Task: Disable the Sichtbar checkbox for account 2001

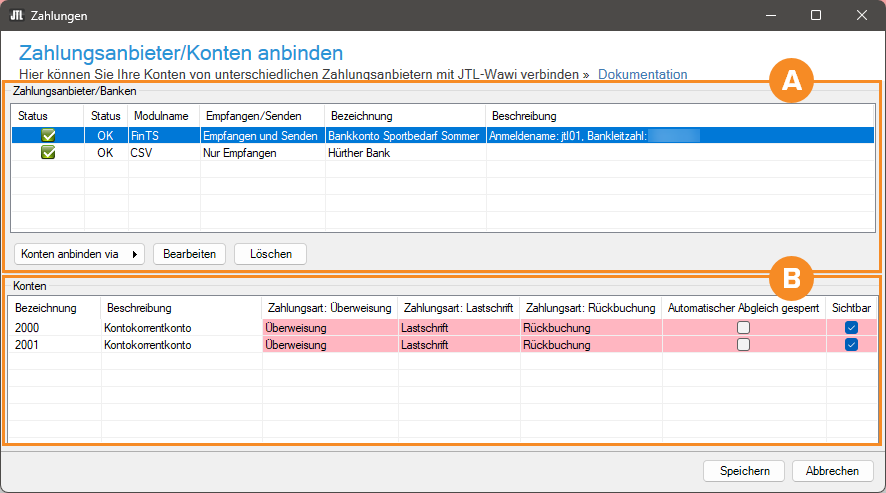Action: pos(851,345)
